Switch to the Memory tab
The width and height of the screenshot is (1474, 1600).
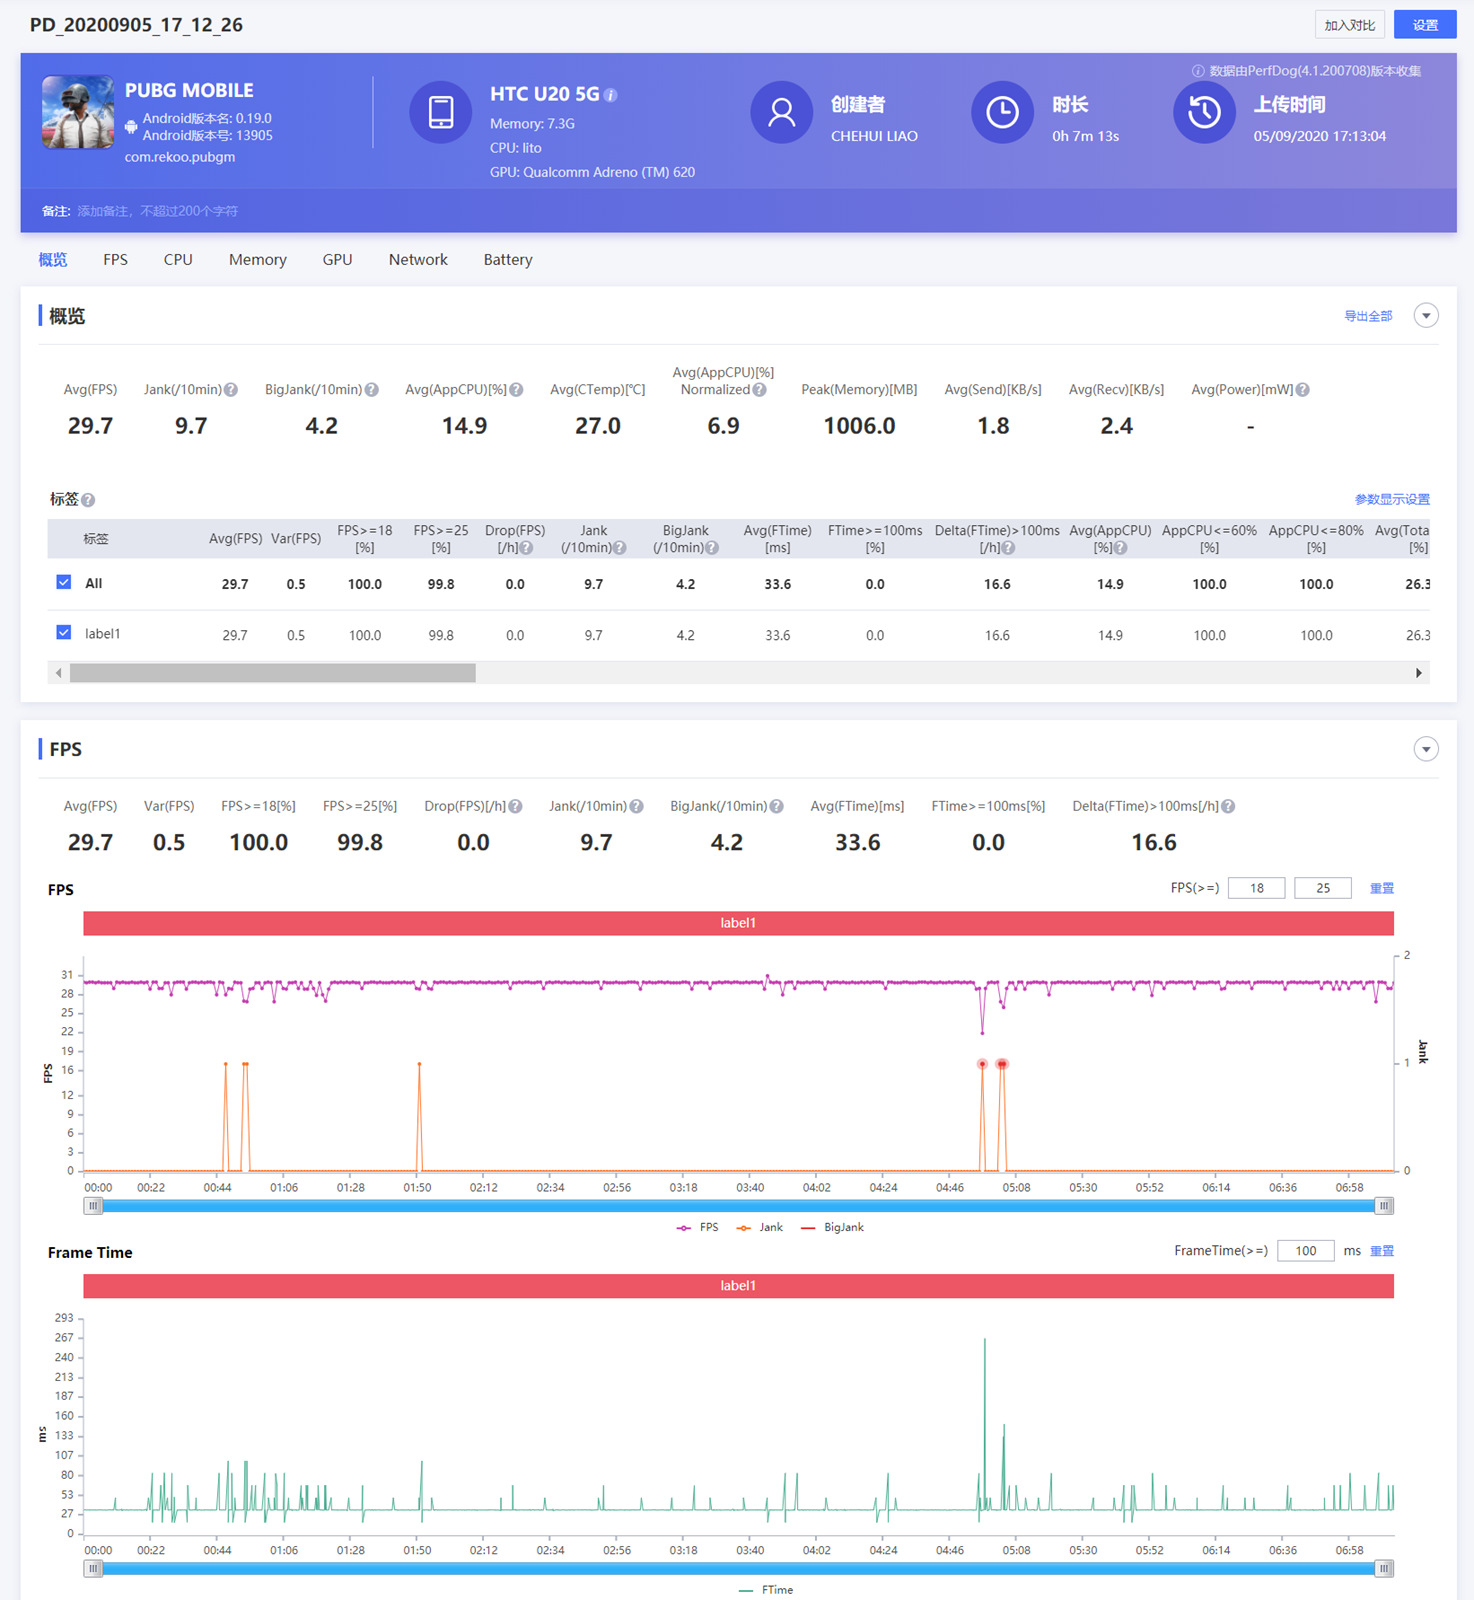pyautogui.click(x=257, y=260)
